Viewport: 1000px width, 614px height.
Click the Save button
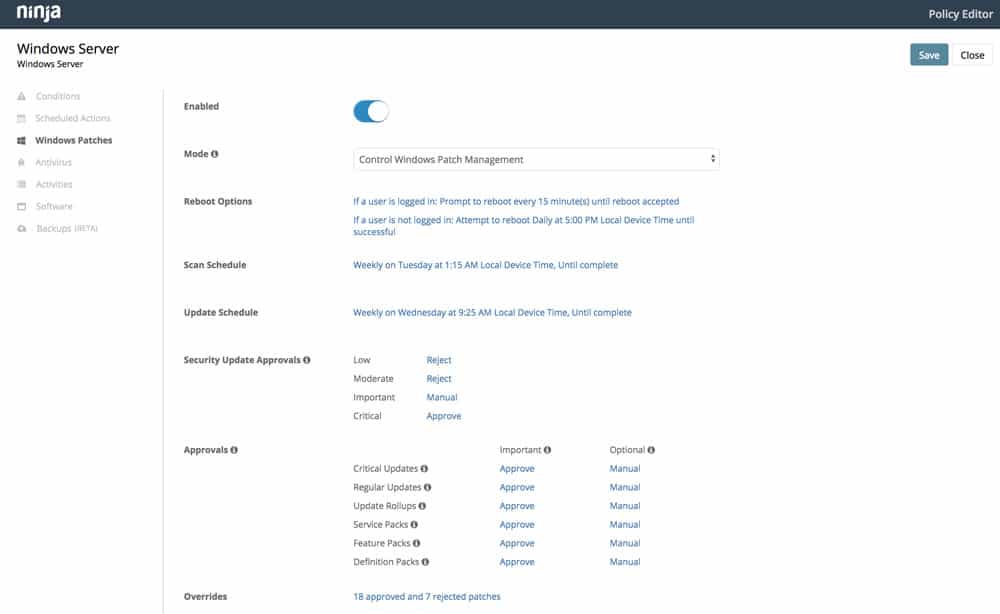point(928,54)
